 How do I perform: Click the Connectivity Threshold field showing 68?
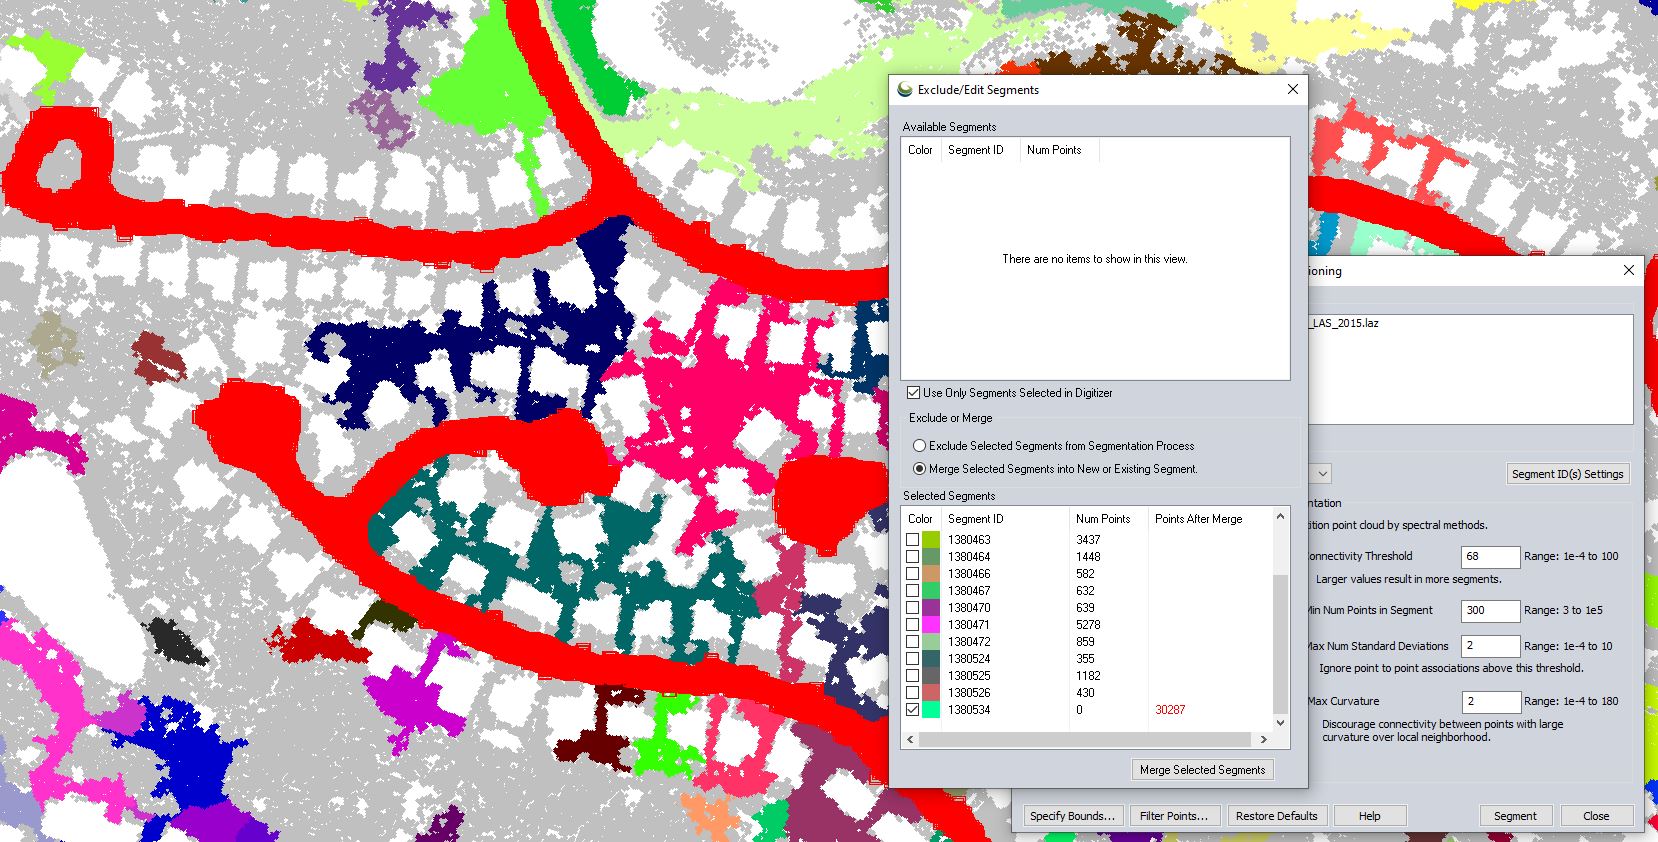point(1490,557)
